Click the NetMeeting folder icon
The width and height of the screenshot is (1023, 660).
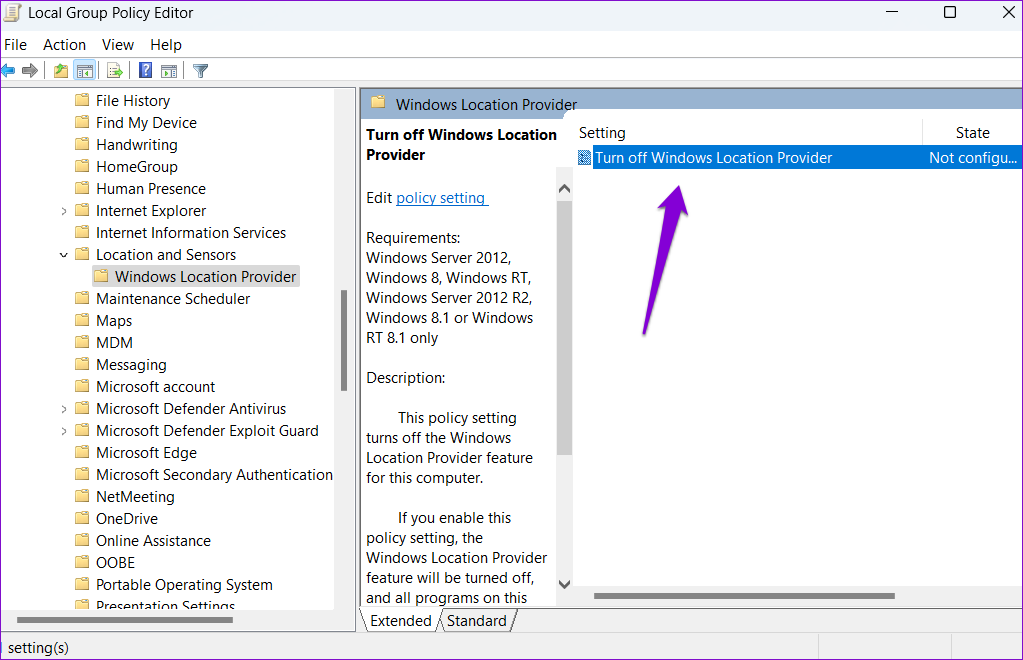coord(82,496)
